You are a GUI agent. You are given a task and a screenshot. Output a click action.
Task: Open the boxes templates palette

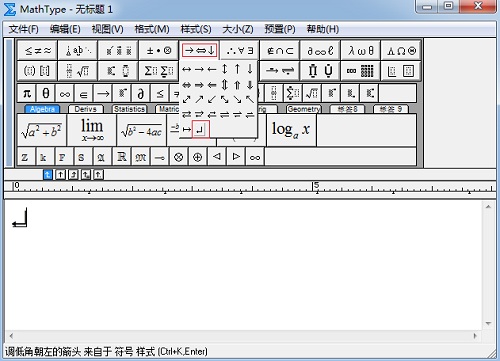coord(401,71)
